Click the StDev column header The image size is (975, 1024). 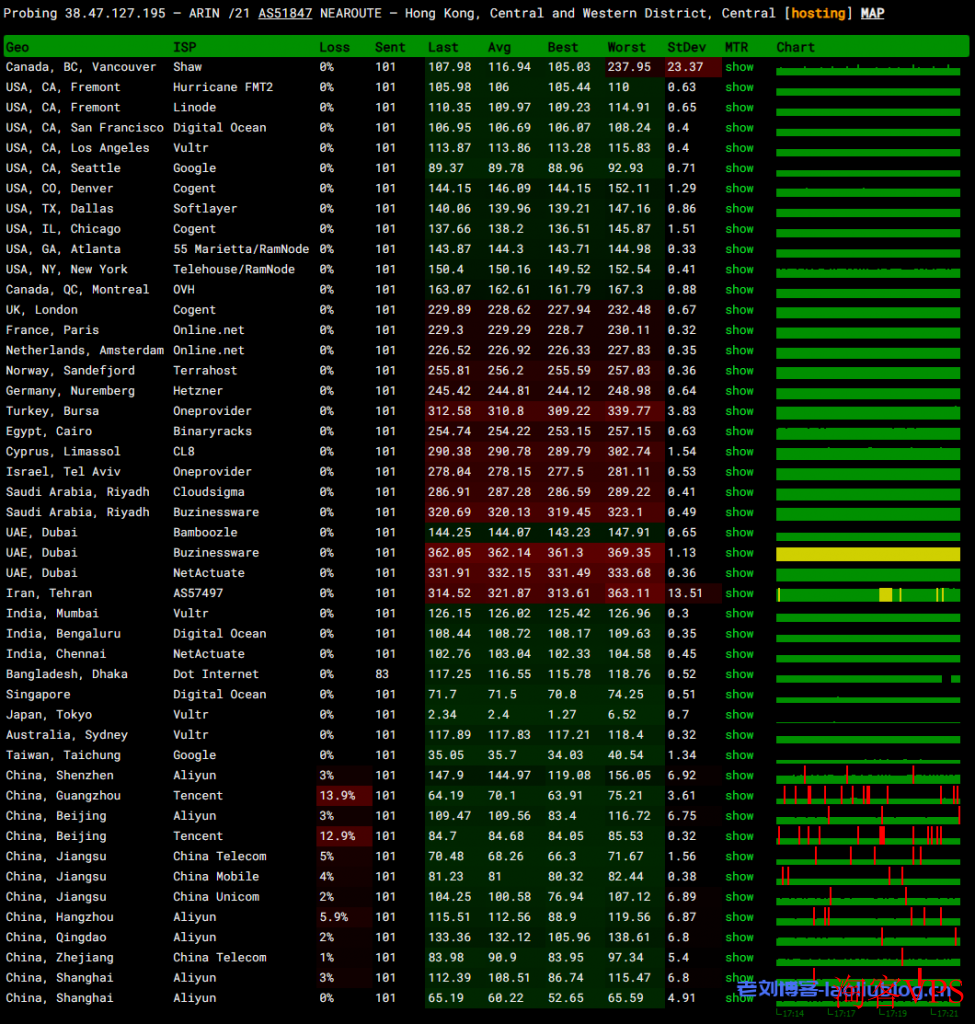coord(686,47)
